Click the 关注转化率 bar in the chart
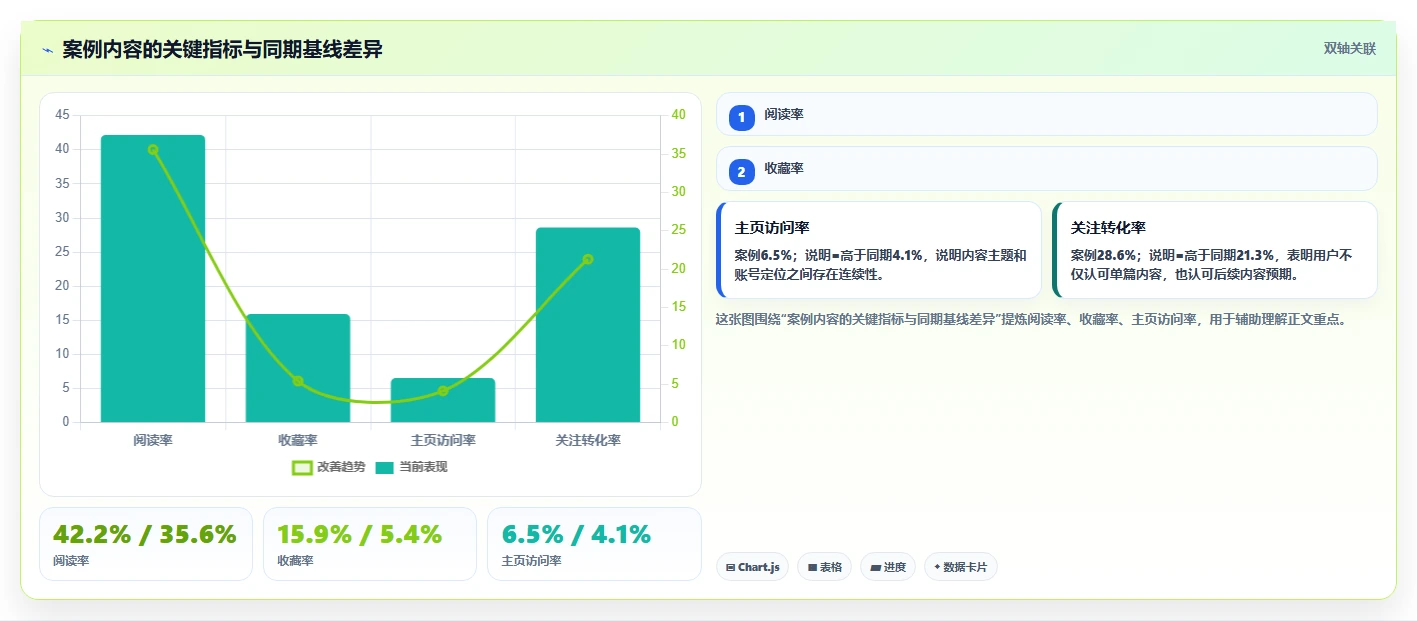Screen dimensions: 1417x621 tap(588, 325)
